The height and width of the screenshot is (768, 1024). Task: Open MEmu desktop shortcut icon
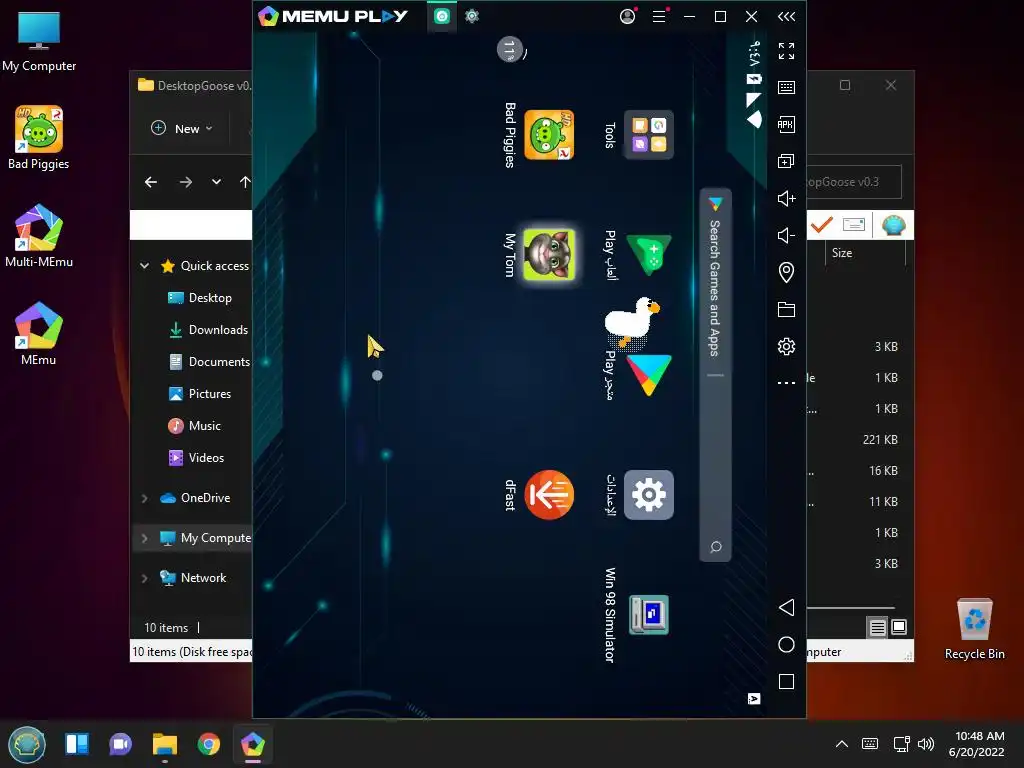(39, 334)
